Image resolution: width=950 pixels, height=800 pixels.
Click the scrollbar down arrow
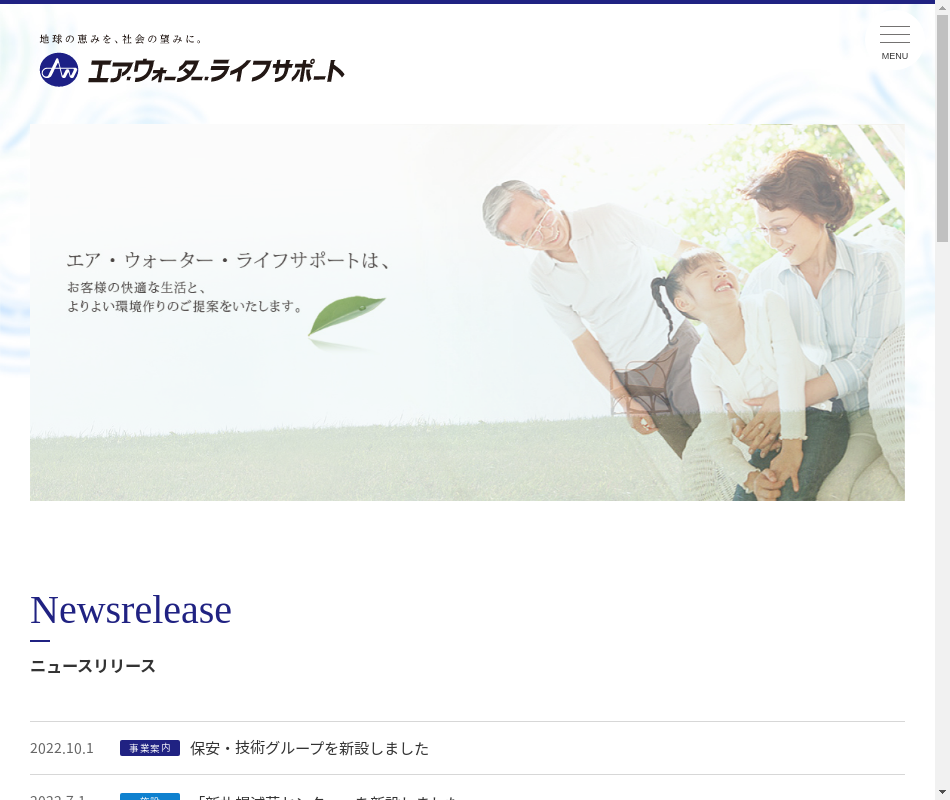(x=942, y=792)
